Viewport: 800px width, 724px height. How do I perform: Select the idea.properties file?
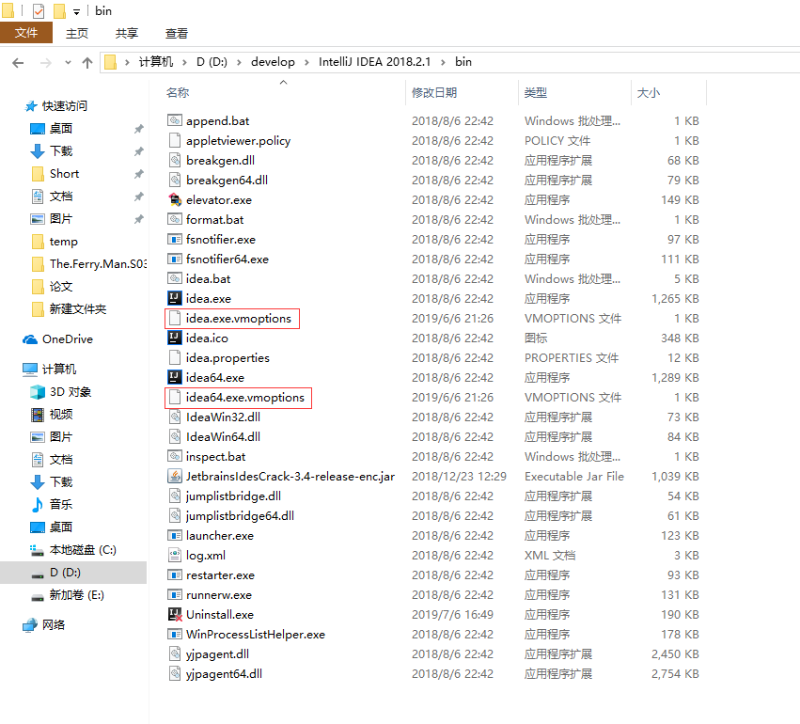click(228, 358)
